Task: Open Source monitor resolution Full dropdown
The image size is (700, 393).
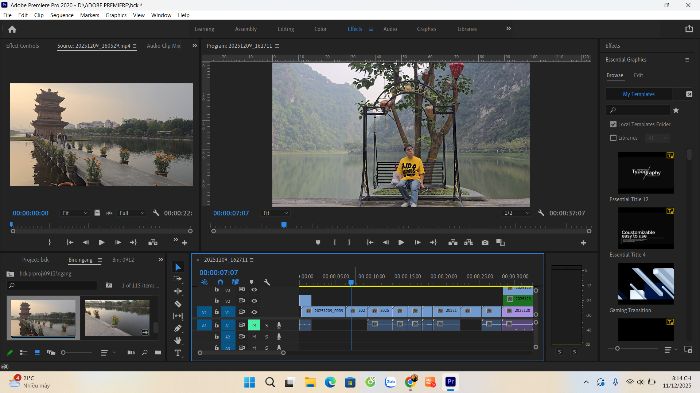Action: coord(131,213)
